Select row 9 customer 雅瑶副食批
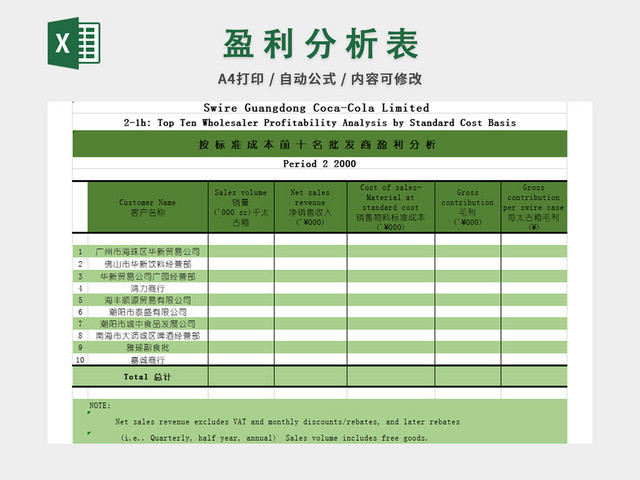This screenshot has height=480, width=640. pos(148,347)
